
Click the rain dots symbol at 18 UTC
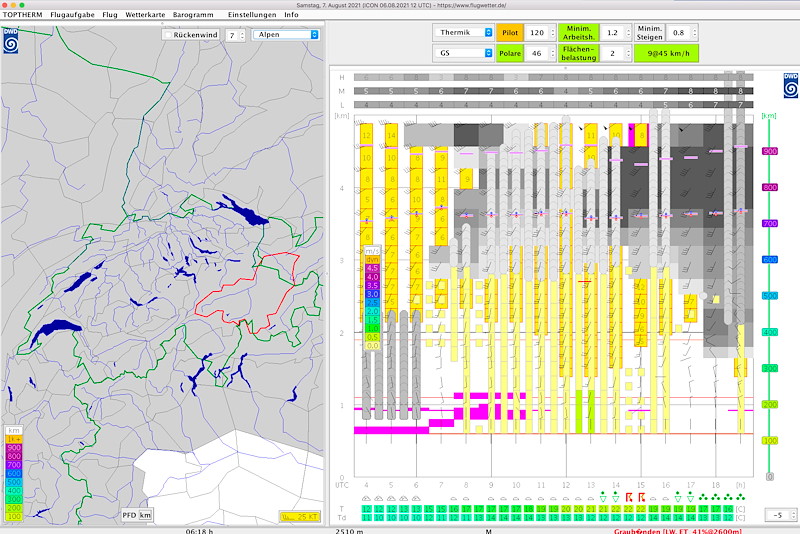715,497
